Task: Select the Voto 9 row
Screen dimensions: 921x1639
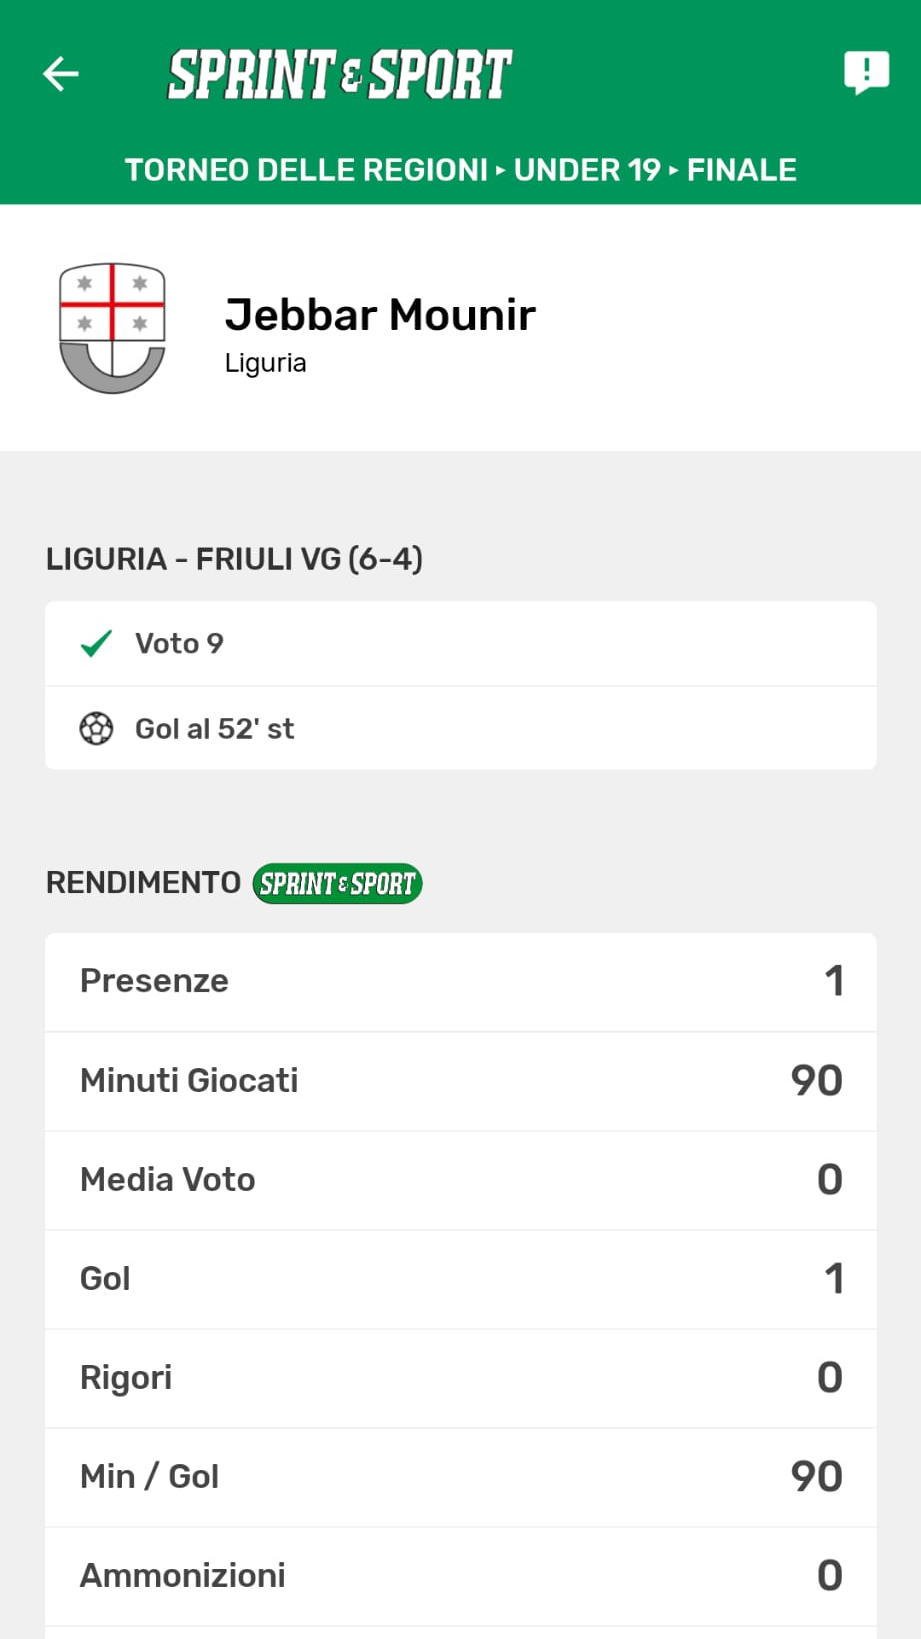Action: click(460, 643)
